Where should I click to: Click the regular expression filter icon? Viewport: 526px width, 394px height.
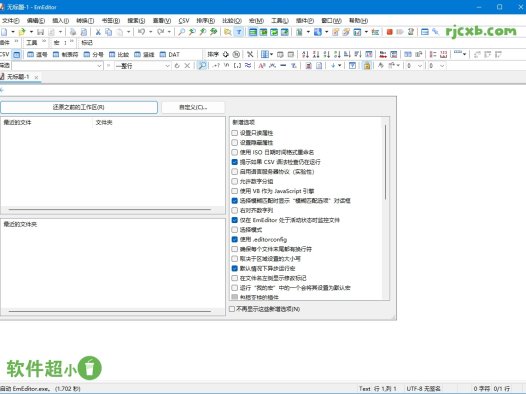click(x=216, y=66)
